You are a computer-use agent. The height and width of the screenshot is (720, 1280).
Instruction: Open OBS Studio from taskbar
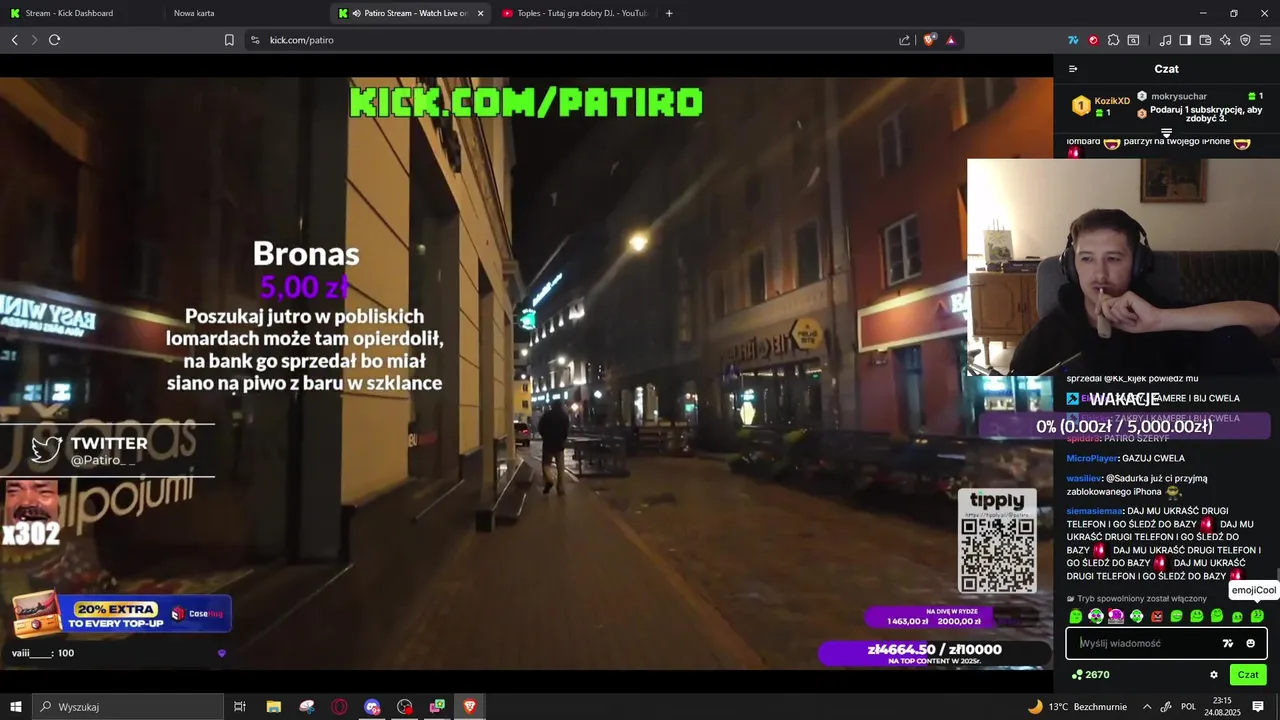(x=405, y=707)
